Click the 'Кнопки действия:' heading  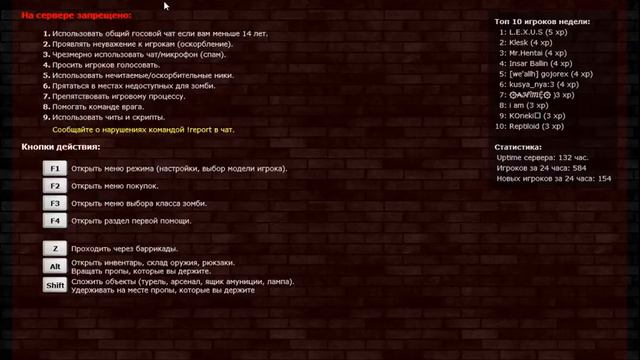(61, 147)
